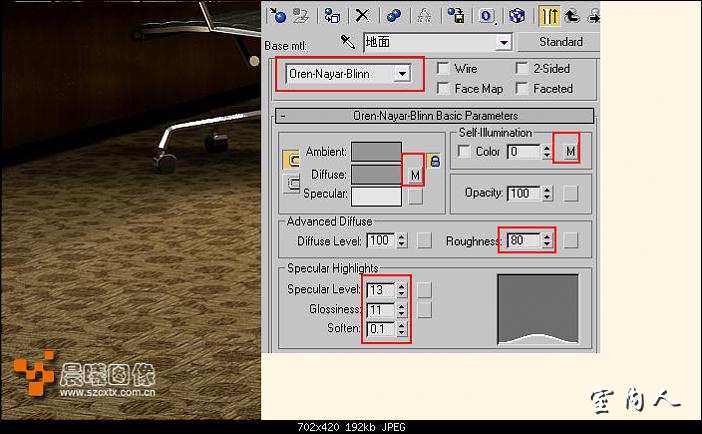This screenshot has height=434, width=702.
Task: Click the Ambient color swatch
Action: tap(376, 152)
